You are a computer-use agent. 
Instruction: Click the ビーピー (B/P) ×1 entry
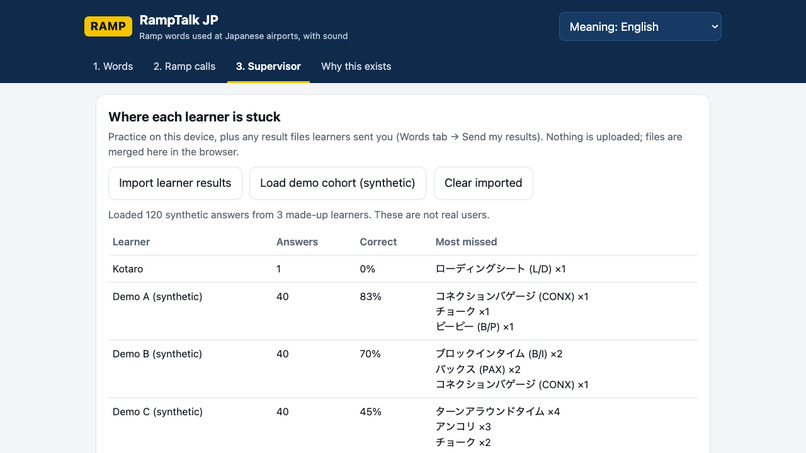coord(474,327)
